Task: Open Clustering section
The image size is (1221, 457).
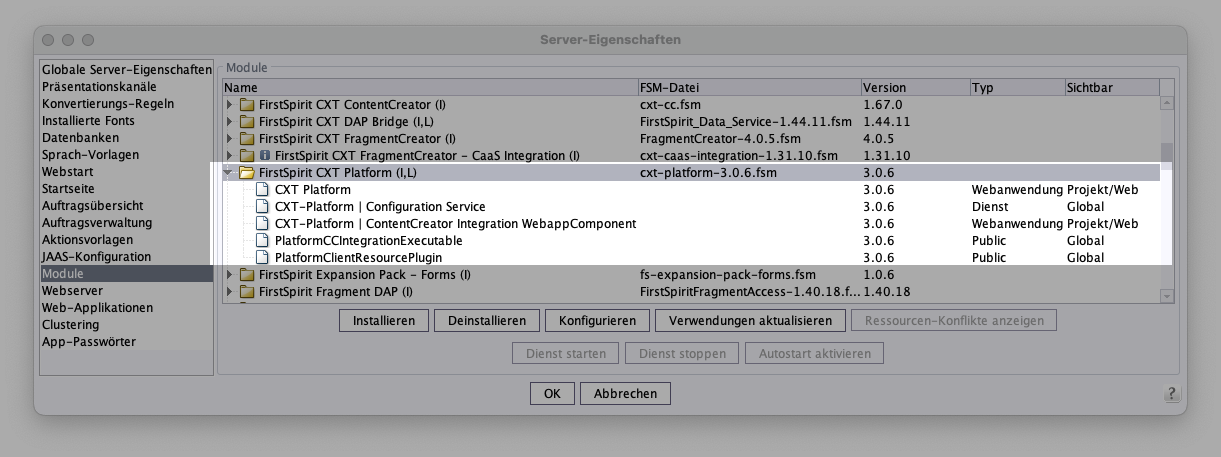Action: (127, 325)
